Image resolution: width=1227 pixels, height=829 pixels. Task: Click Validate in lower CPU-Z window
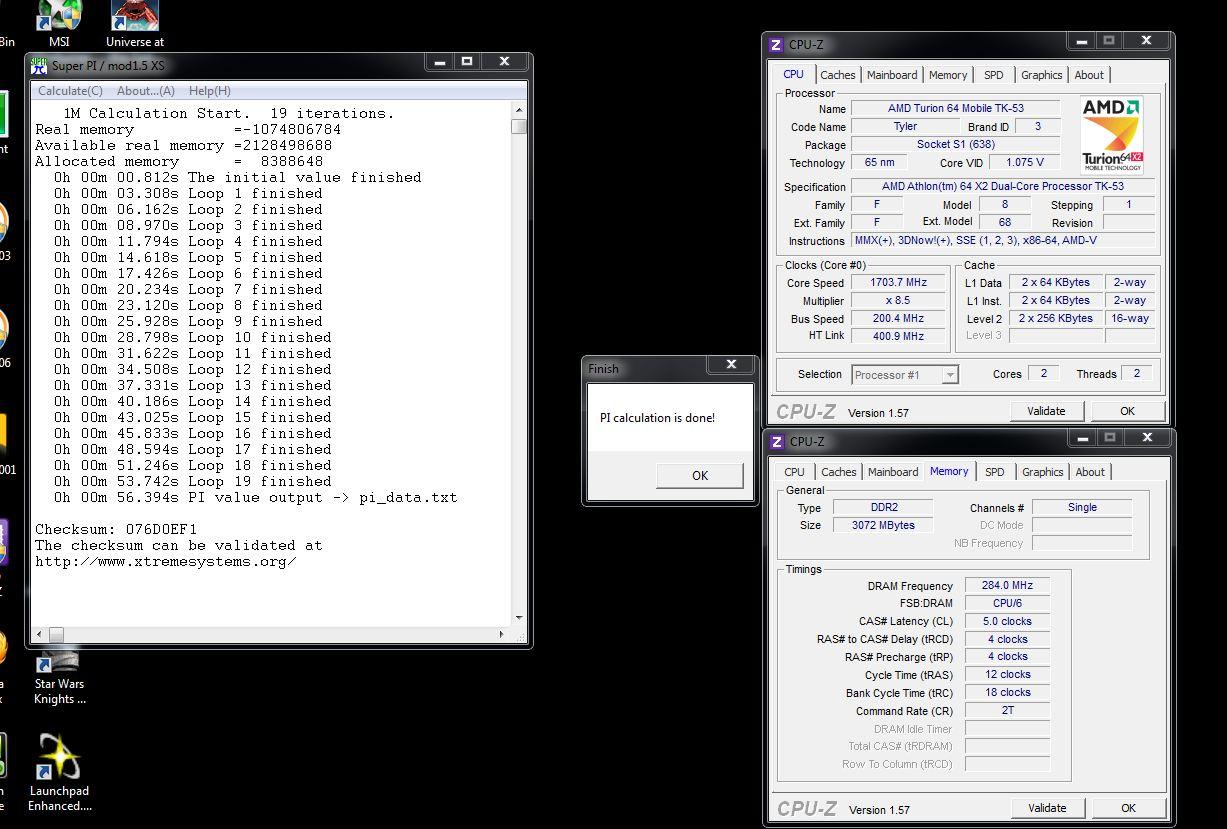pos(1047,808)
